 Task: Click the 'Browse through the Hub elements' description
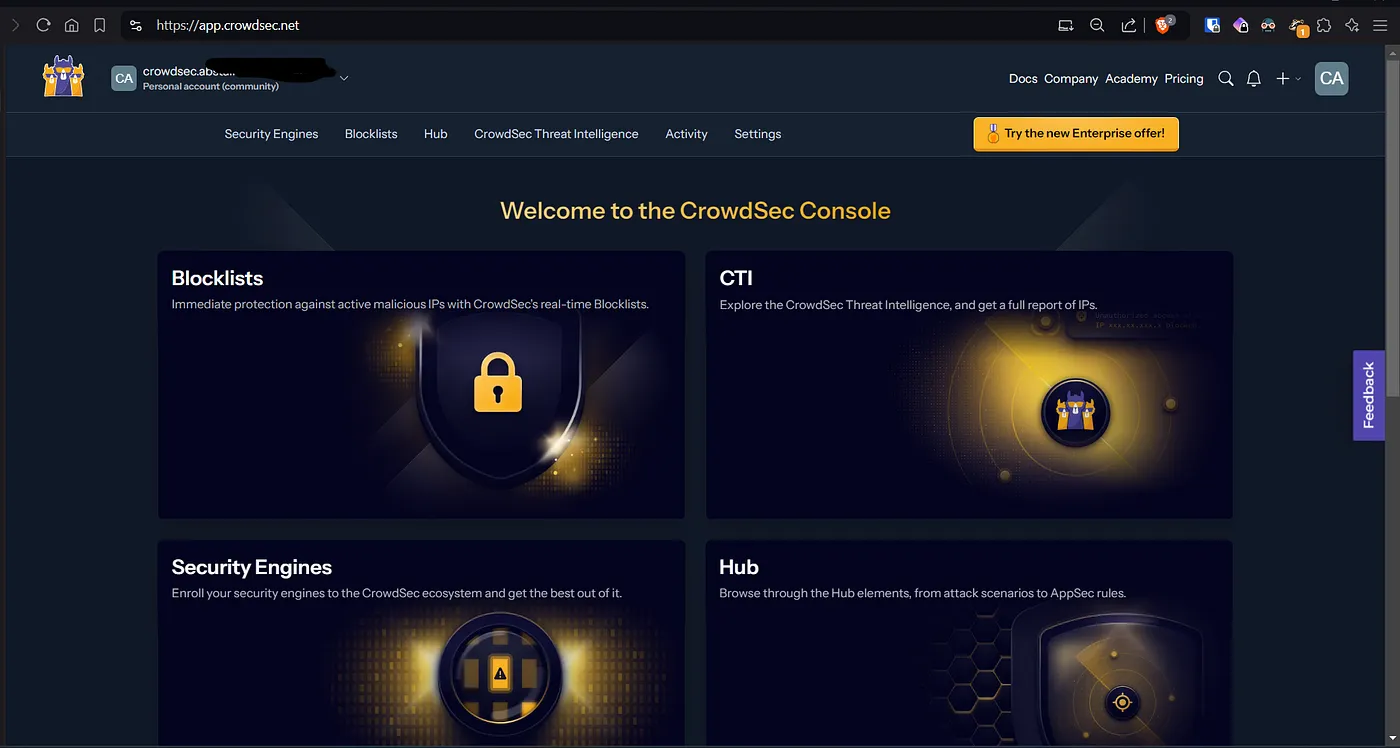923,593
